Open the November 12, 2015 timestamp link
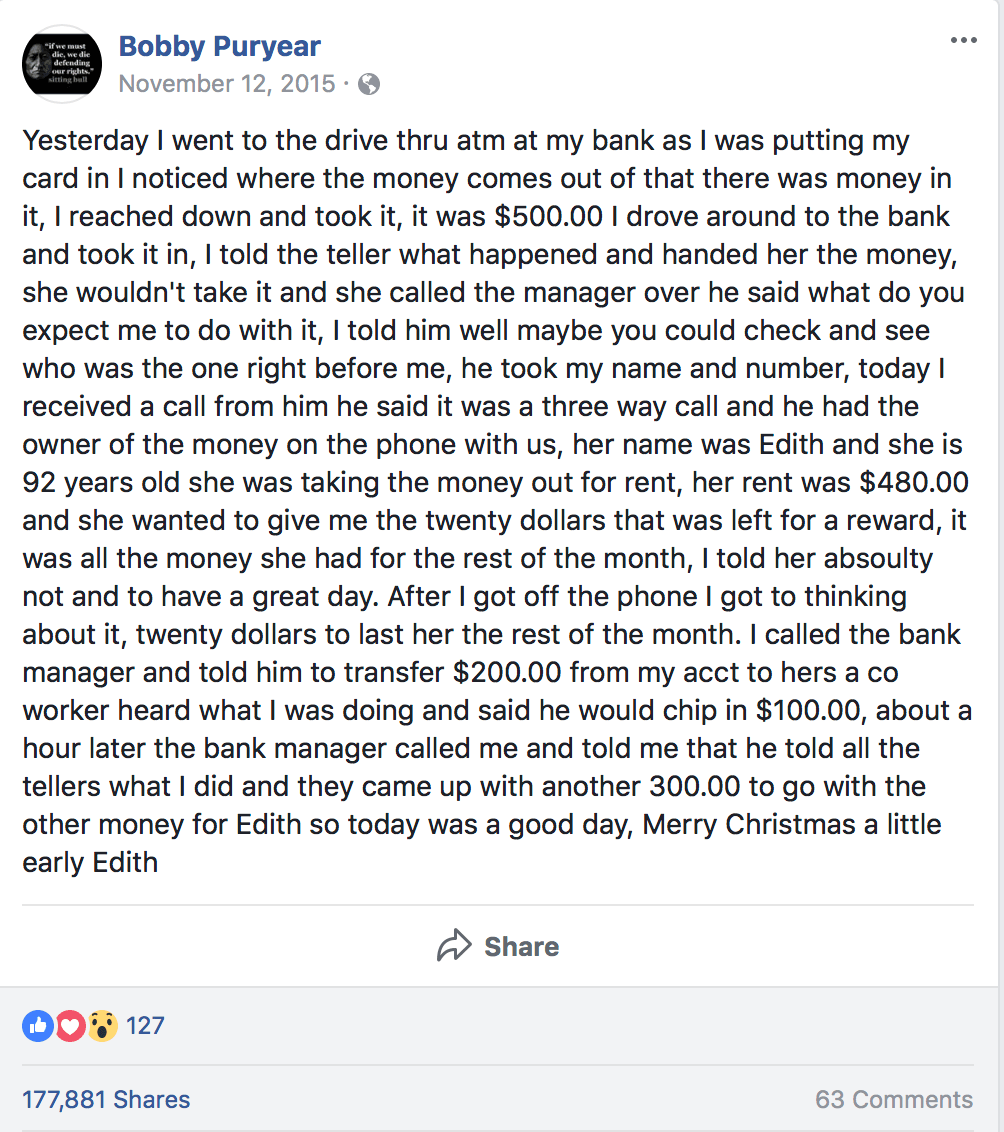The width and height of the screenshot is (1004, 1132). 227,84
